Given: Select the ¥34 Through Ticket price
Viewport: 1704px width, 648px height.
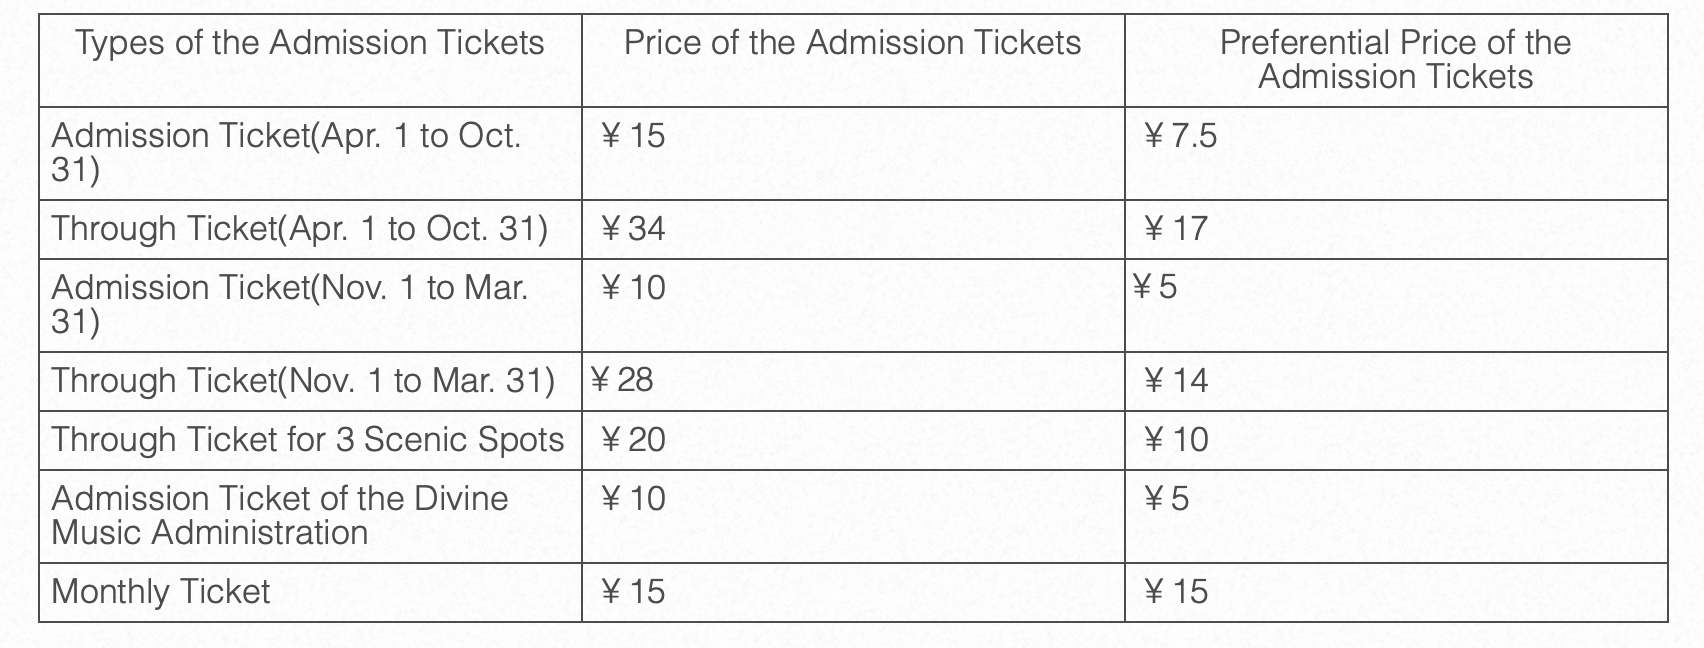Looking at the screenshot, I should [x=633, y=229].
